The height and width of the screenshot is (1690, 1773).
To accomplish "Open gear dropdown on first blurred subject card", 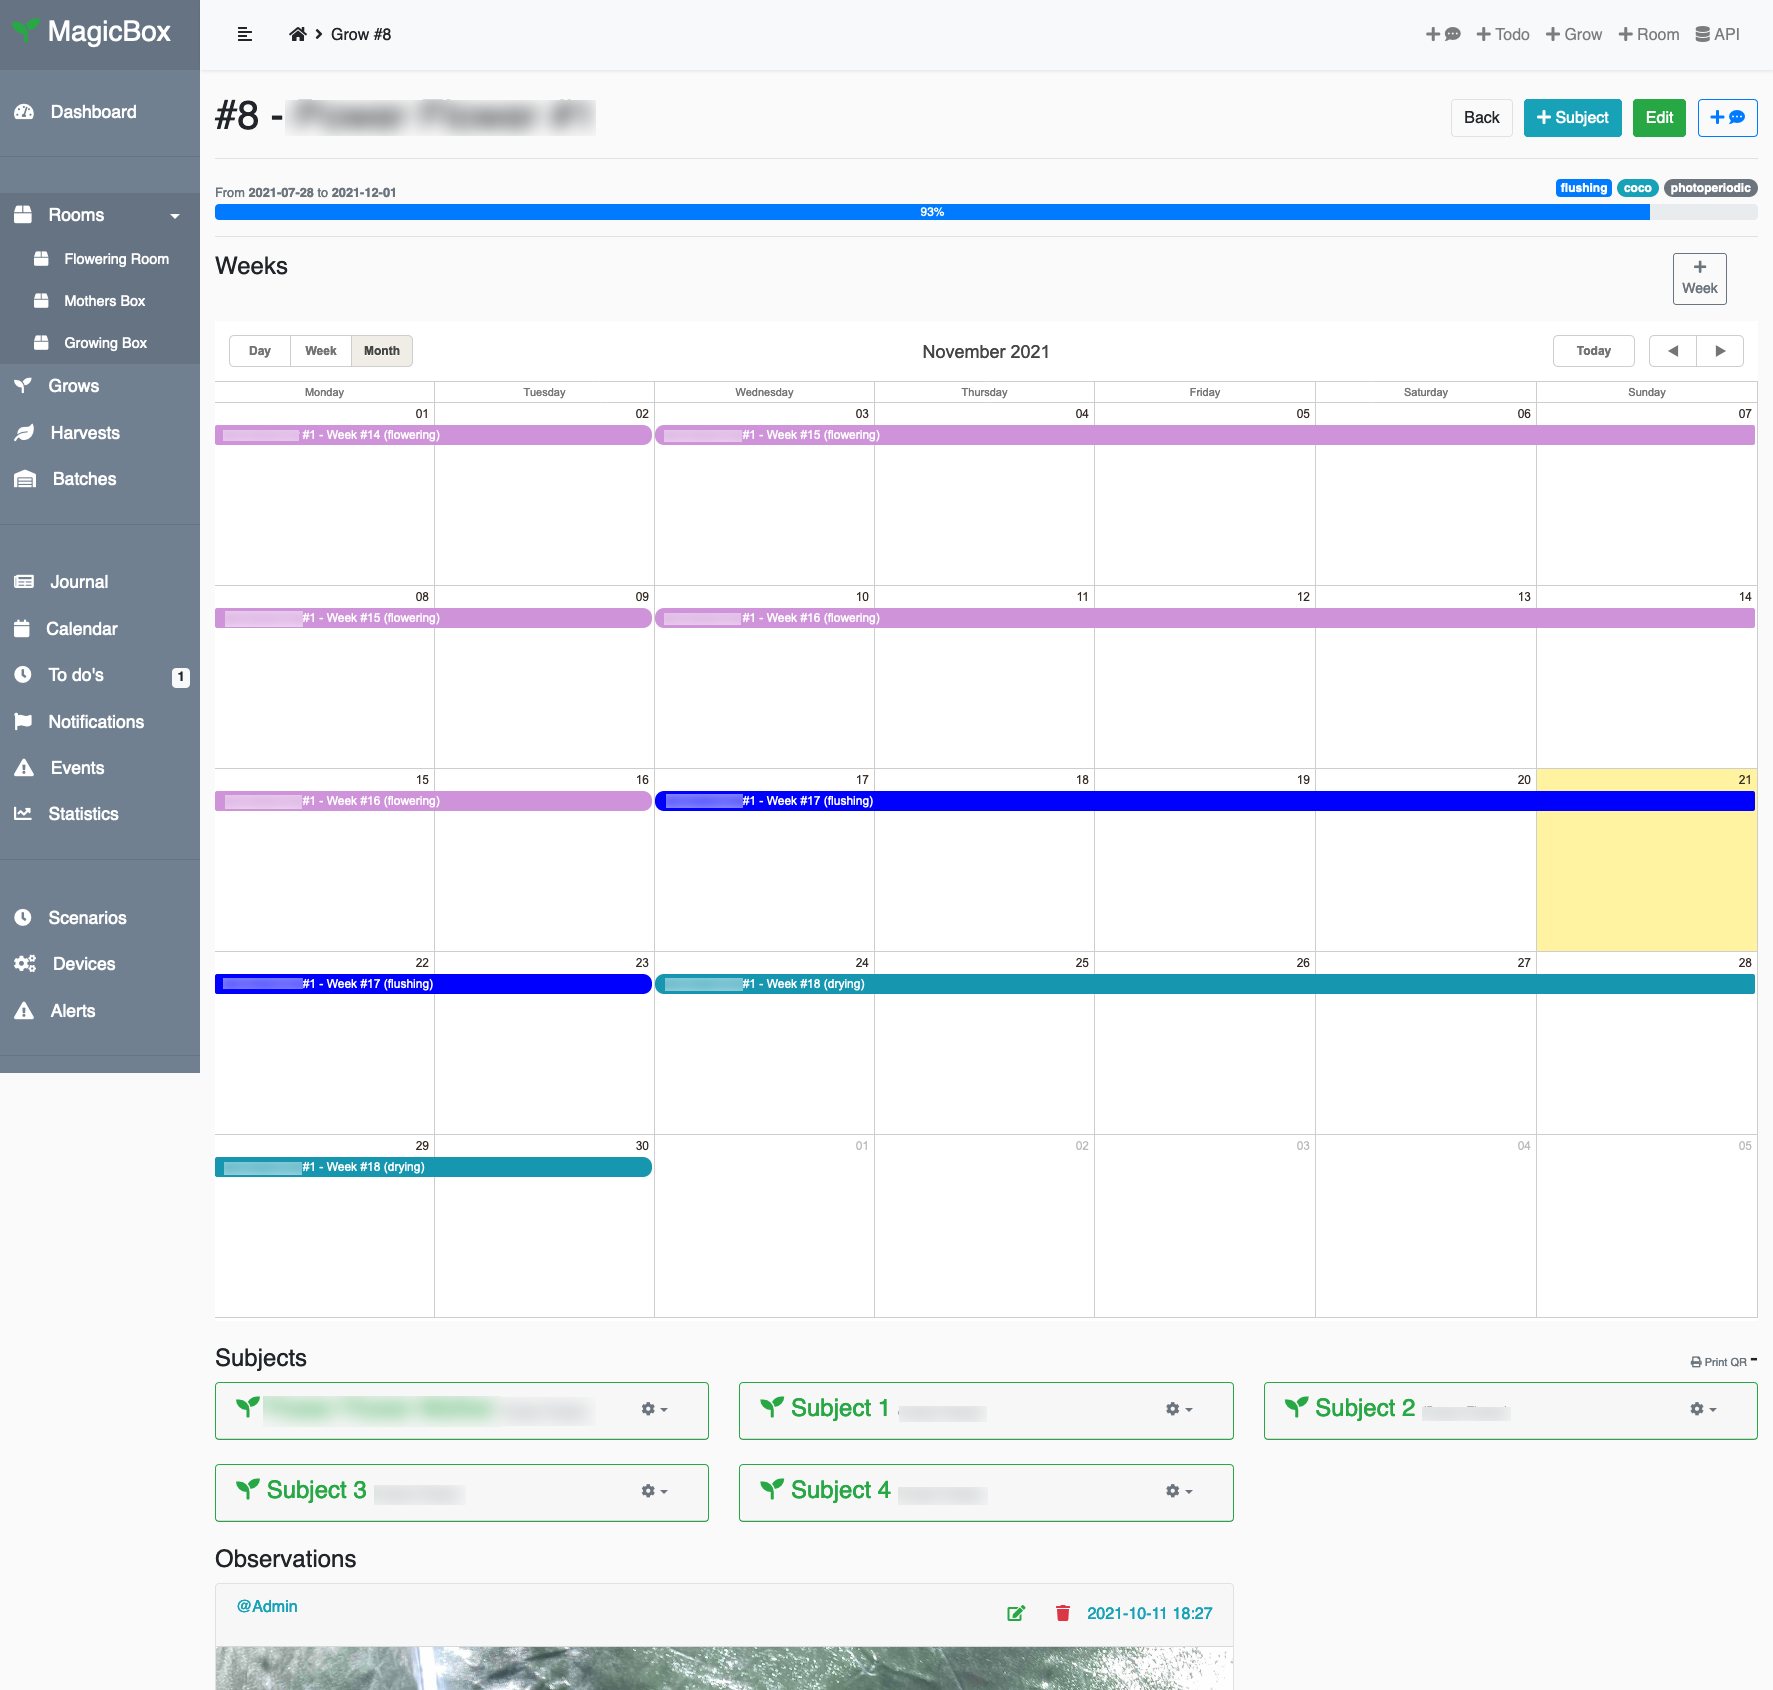I will pos(654,1409).
